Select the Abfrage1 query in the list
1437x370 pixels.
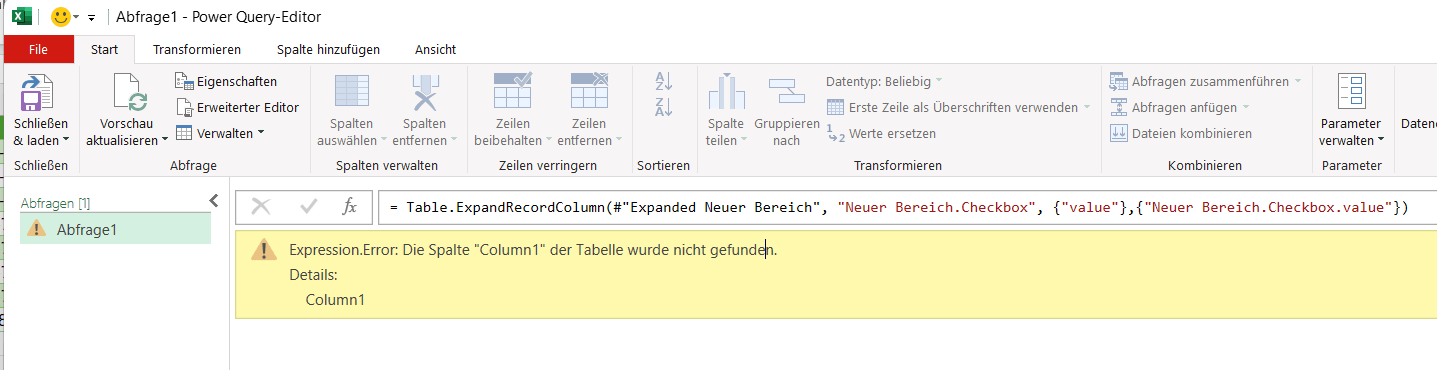[x=116, y=229]
